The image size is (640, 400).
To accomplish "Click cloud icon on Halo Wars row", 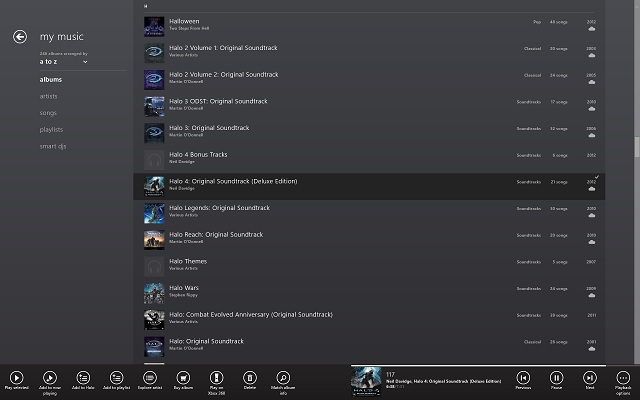I will pyautogui.click(x=591, y=296).
